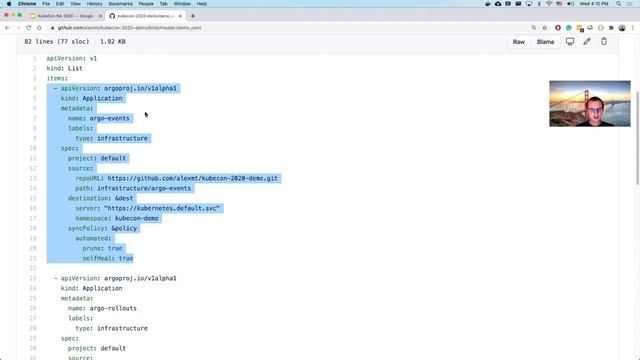The height and width of the screenshot is (360, 640).
Task: Open macOS Notification Center icon
Action: tap(630, 4)
